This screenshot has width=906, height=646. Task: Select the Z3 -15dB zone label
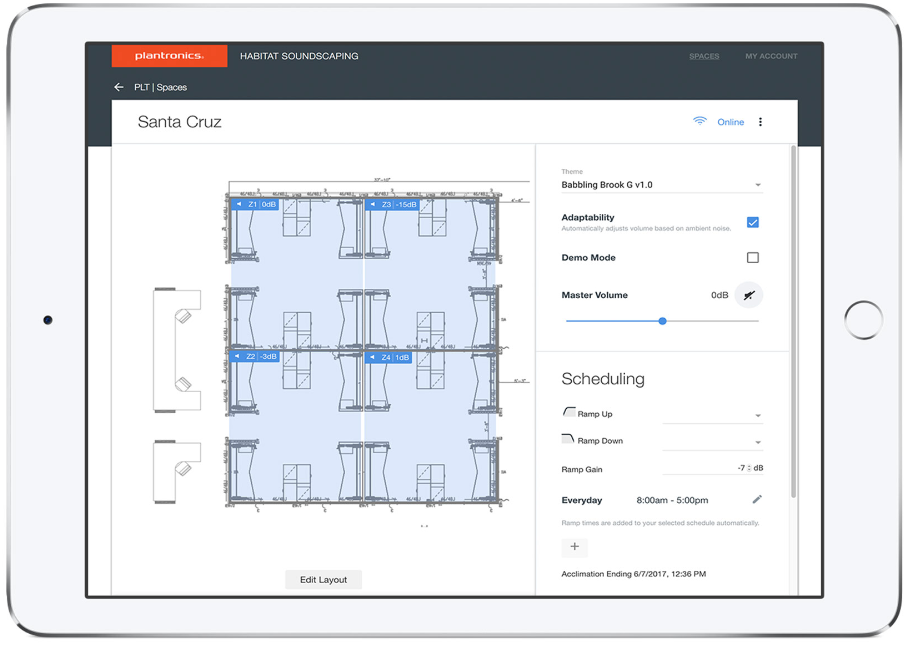(x=392, y=205)
